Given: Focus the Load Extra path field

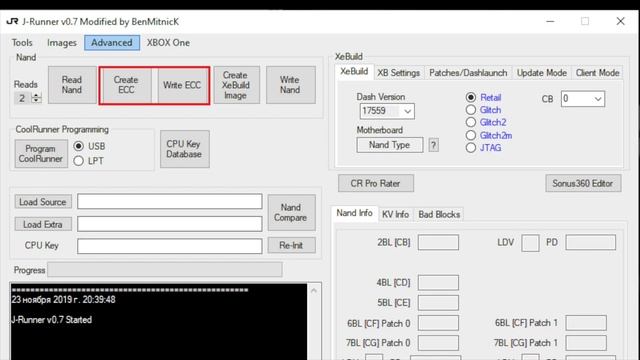Looking at the screenshot, I should point(169,224).
